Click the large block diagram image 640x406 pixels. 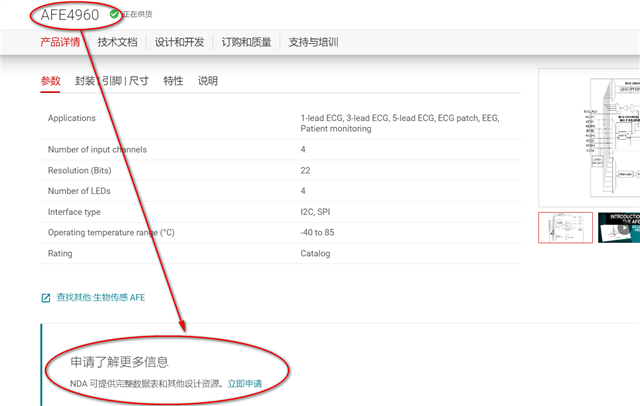coord(589,138)
